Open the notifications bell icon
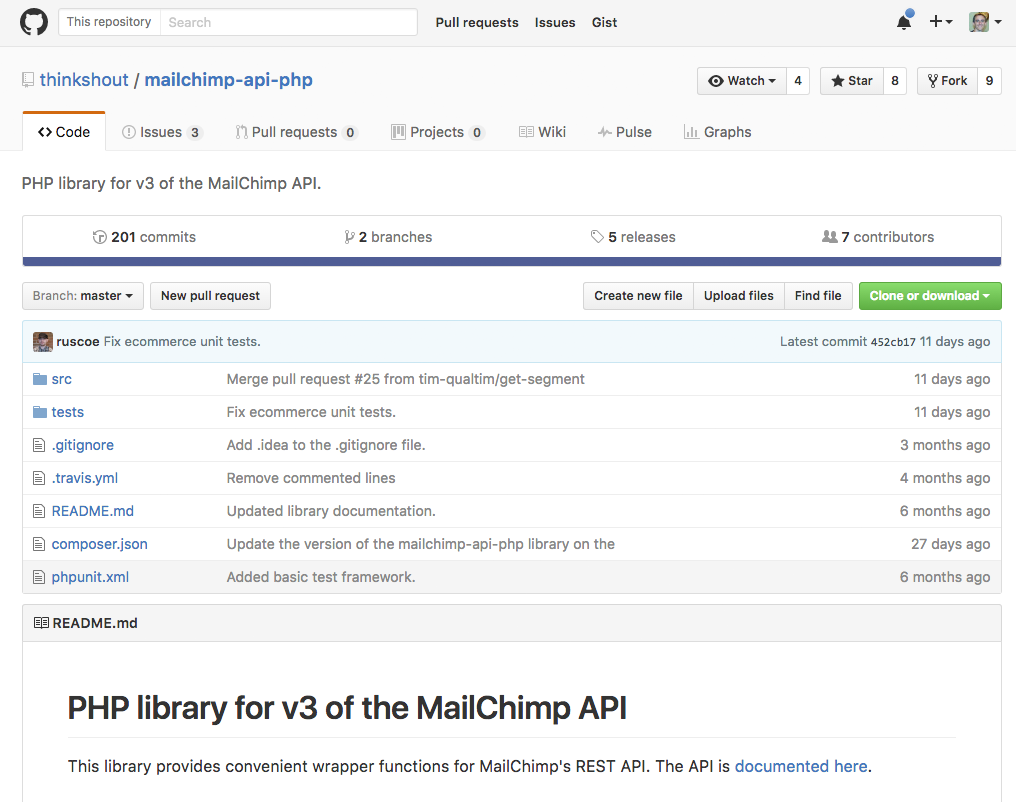Viewport: 1016px width, 802px height. click(904, 22)
